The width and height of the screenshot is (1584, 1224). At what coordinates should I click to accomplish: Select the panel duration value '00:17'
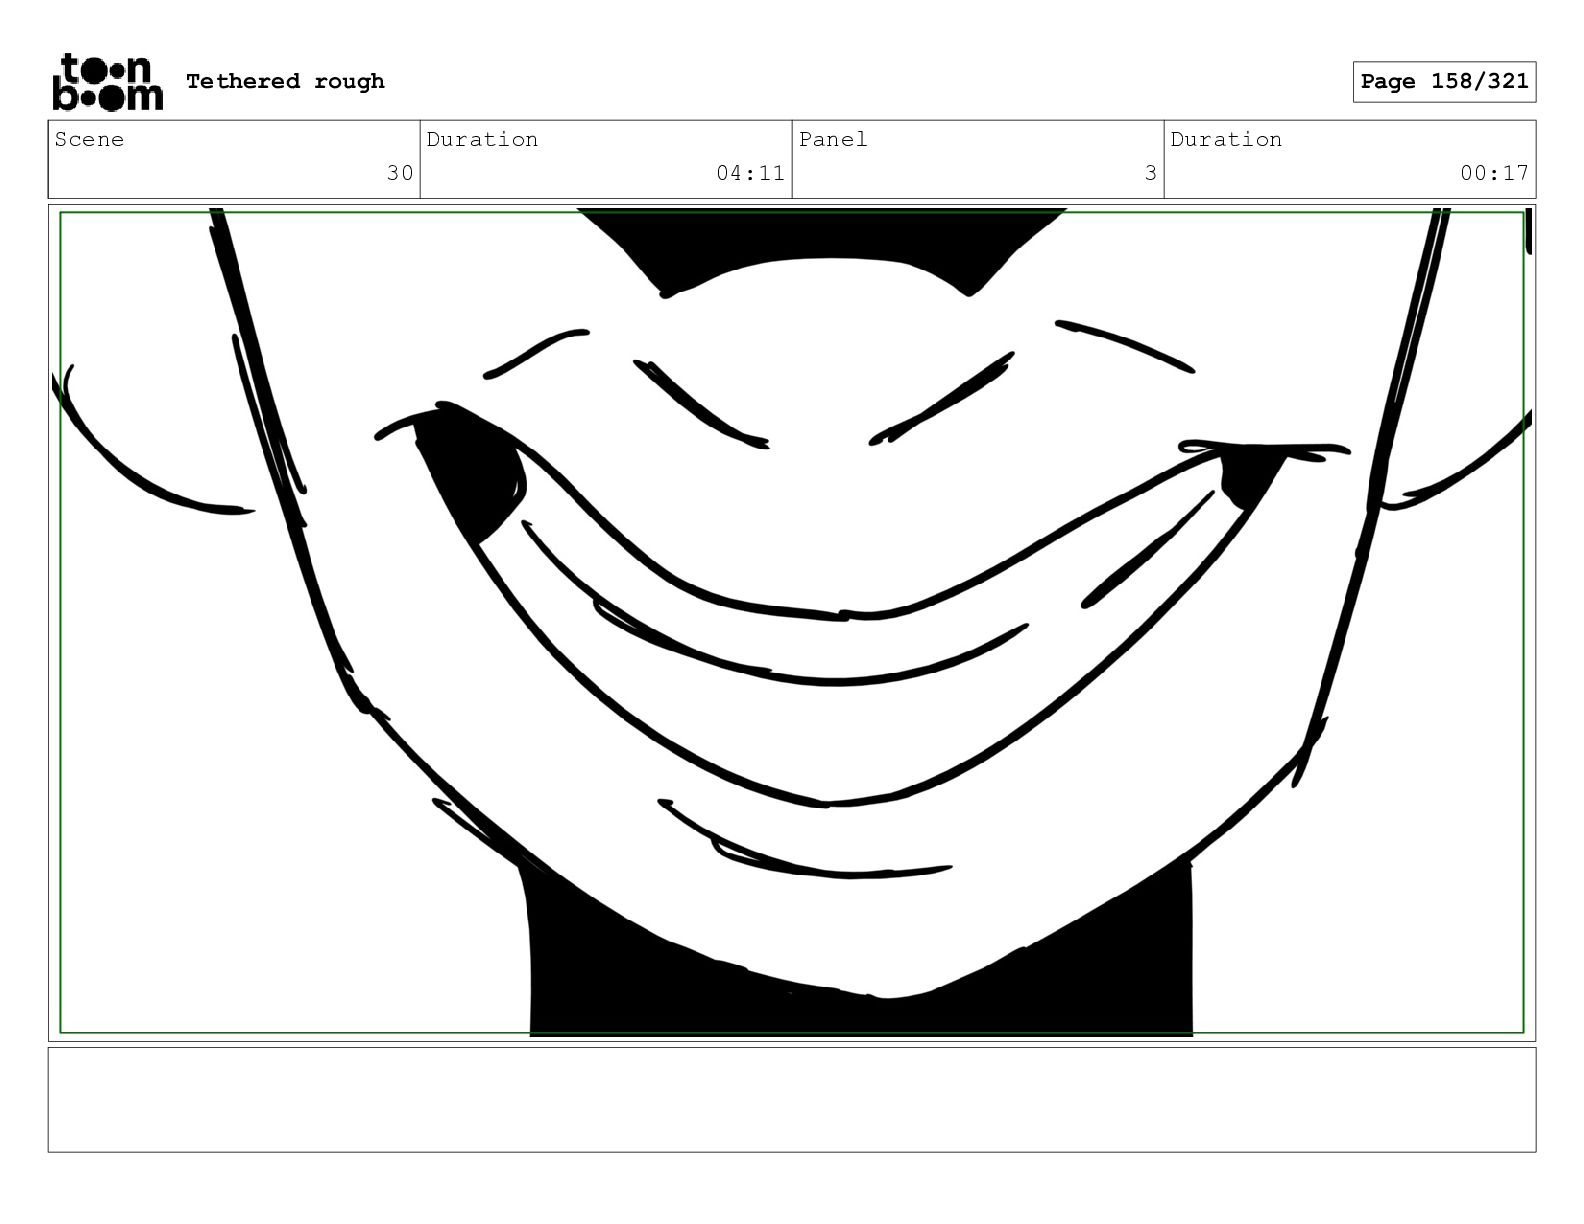click(1494, 173)
